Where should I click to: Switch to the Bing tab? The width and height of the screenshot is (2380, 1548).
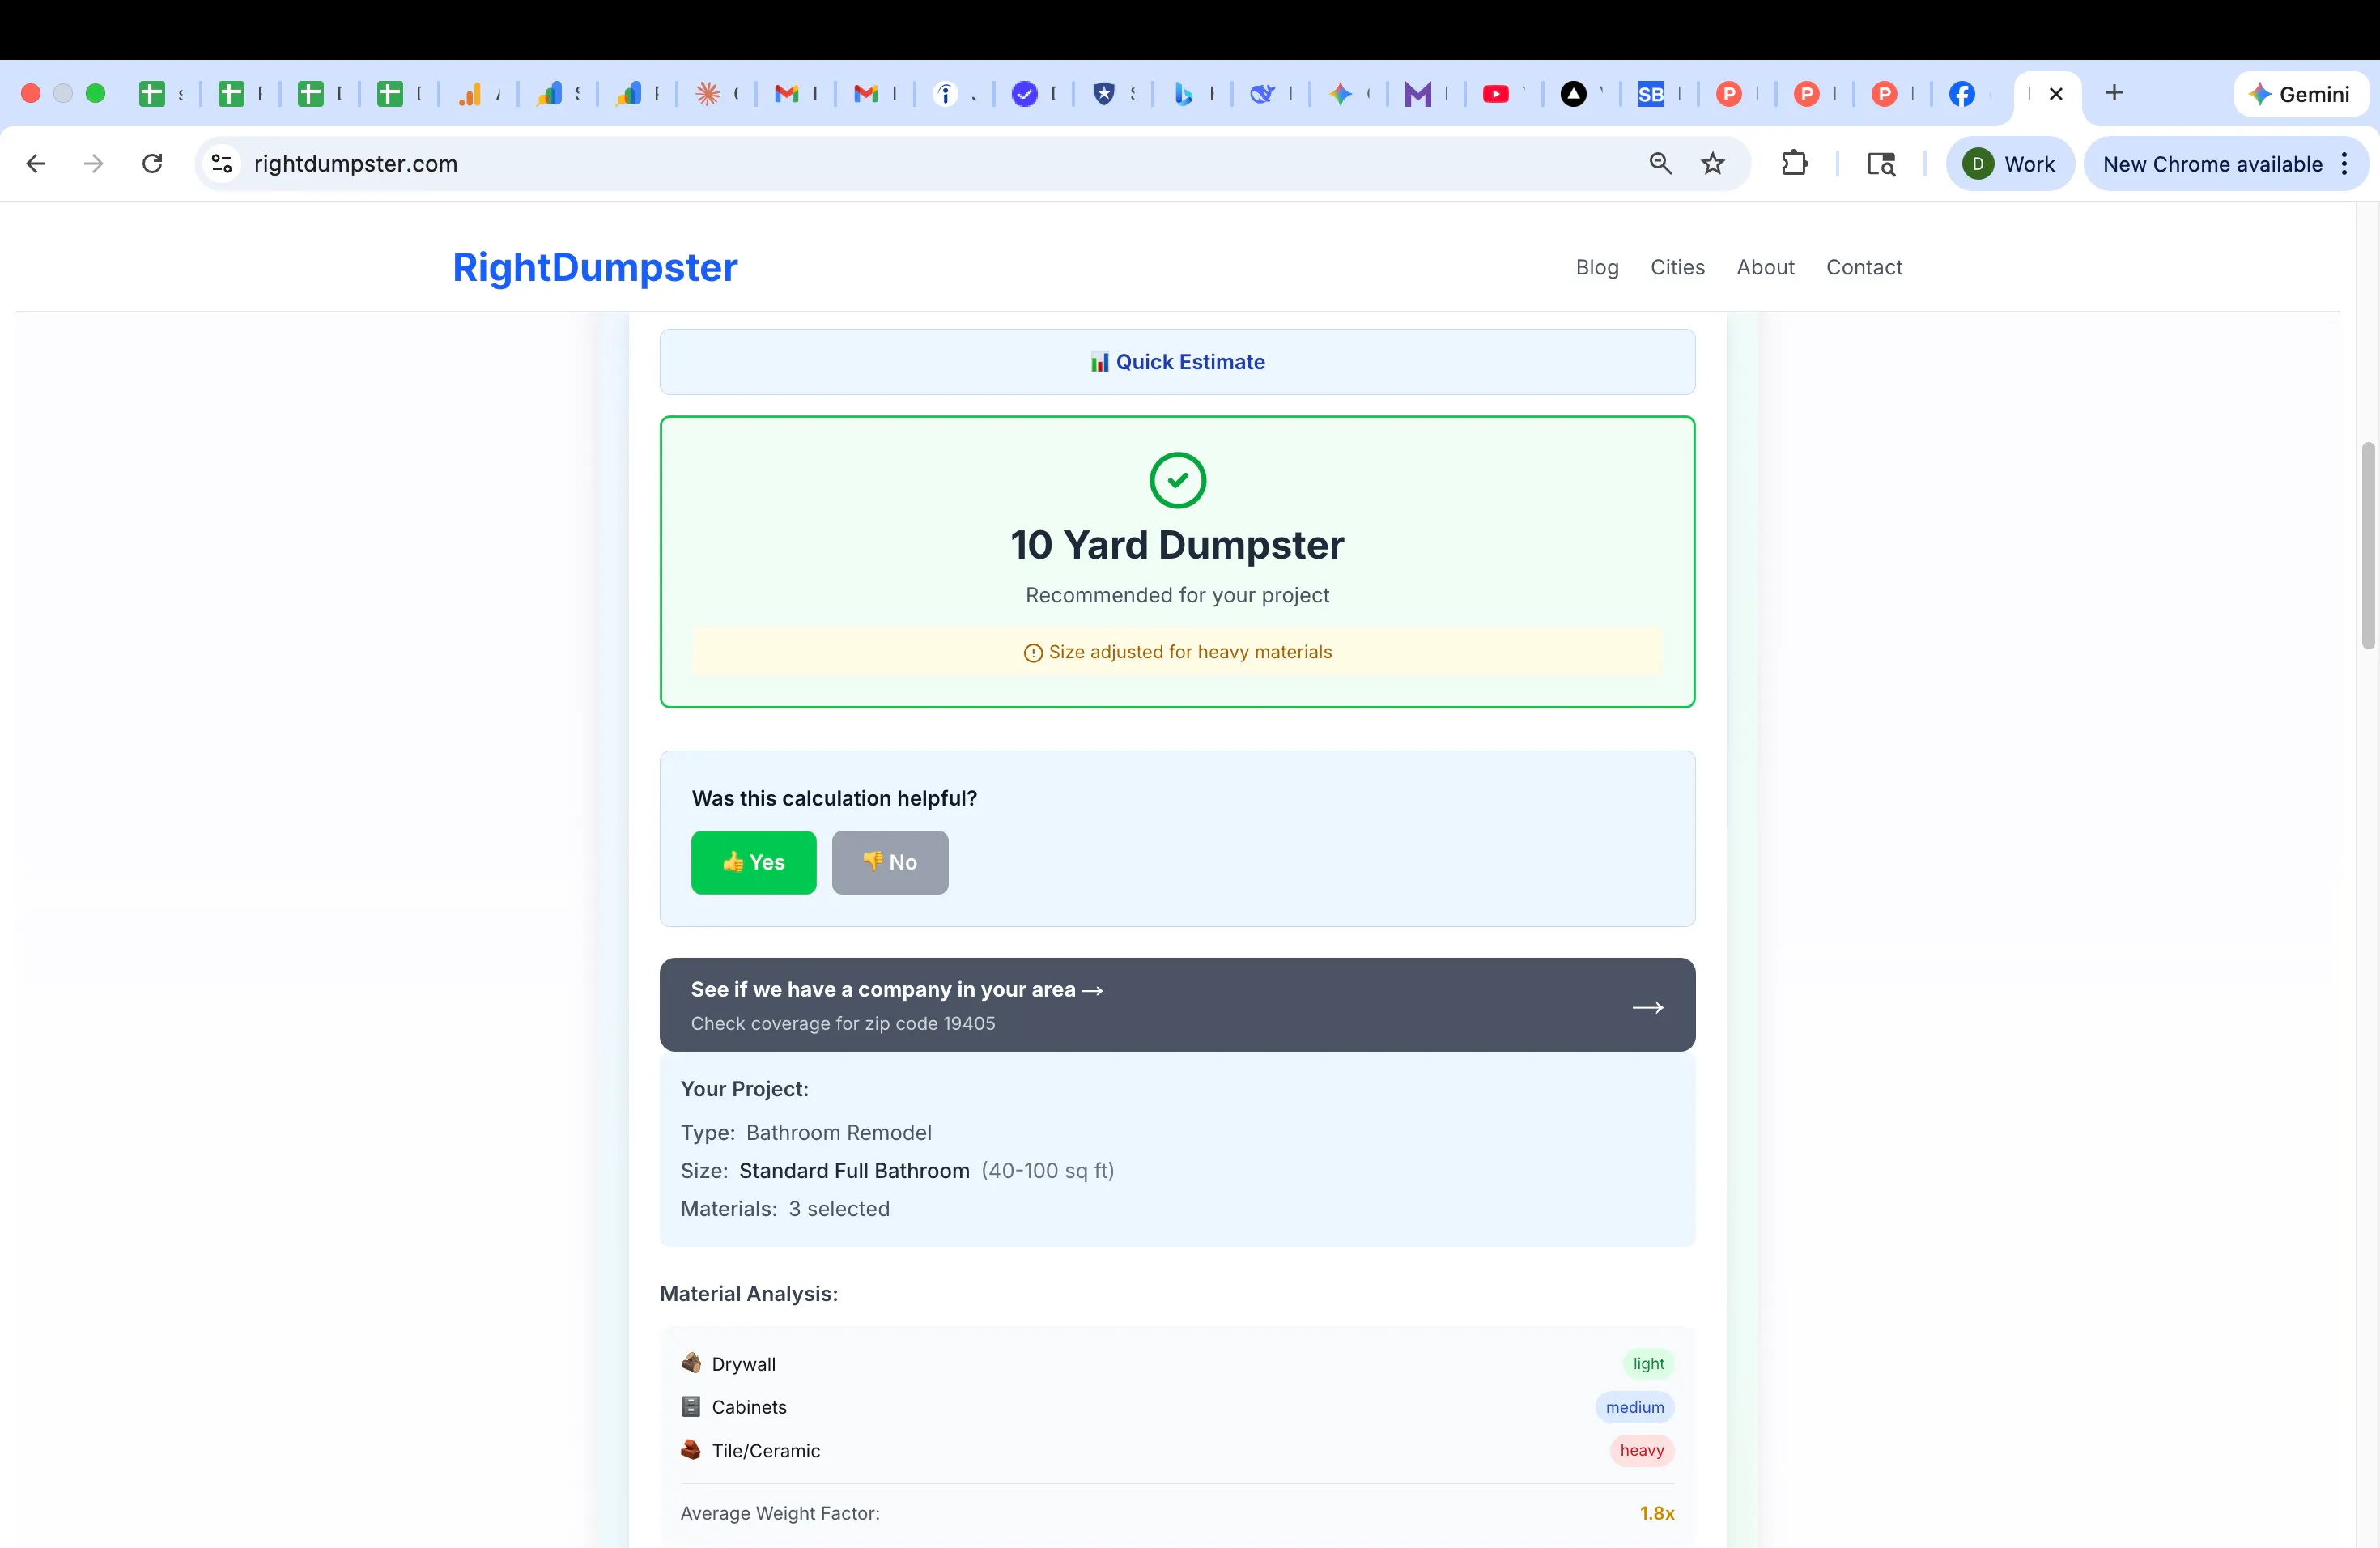1184,94
